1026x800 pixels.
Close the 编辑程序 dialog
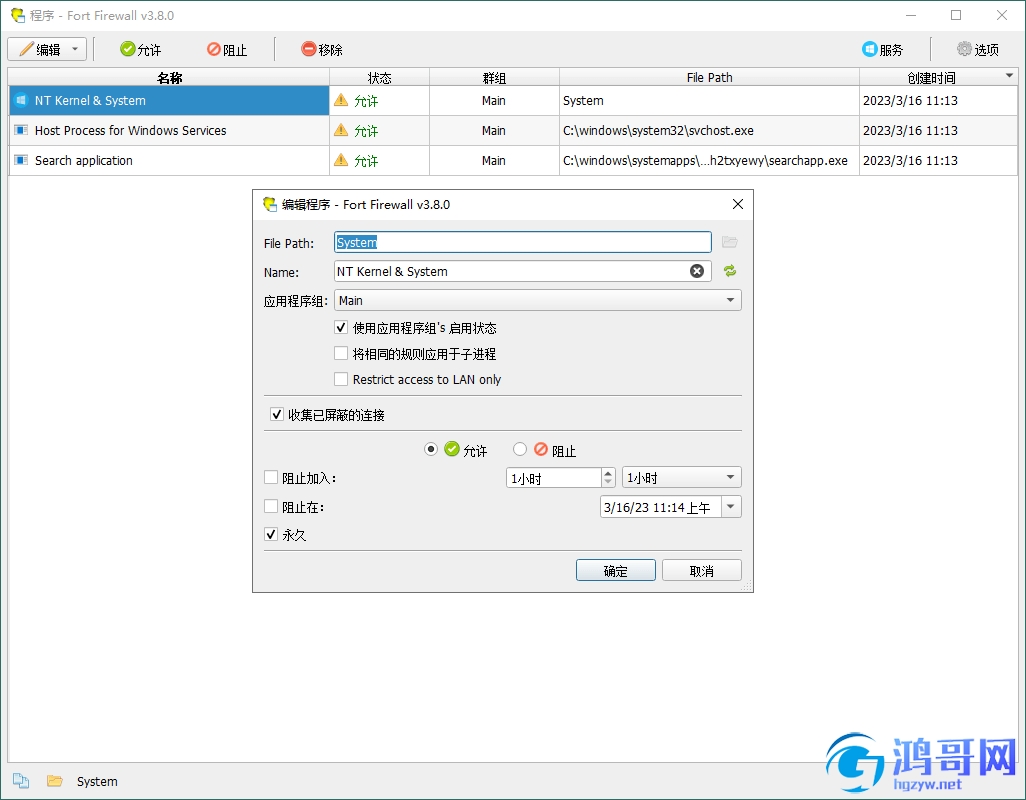[x=737, y=204]
